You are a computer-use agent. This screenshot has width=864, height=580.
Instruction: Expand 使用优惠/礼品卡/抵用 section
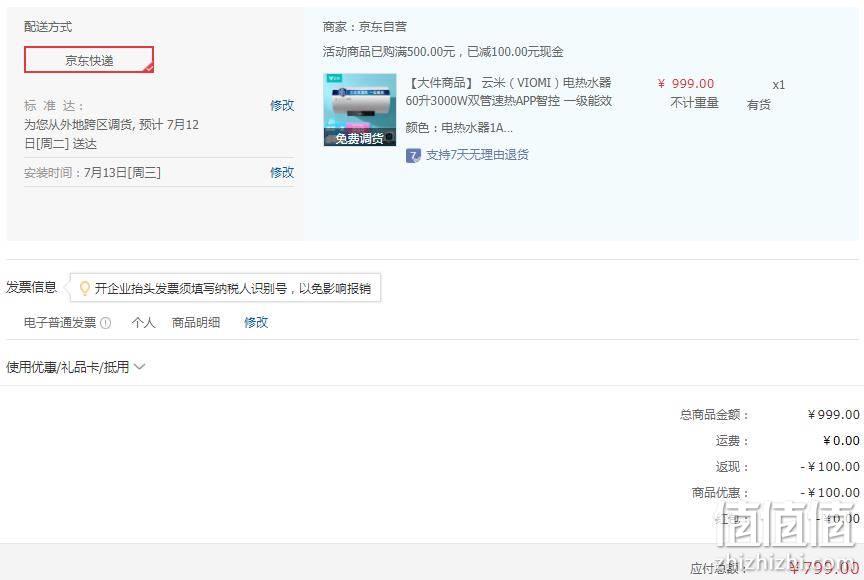click(75, 367)
